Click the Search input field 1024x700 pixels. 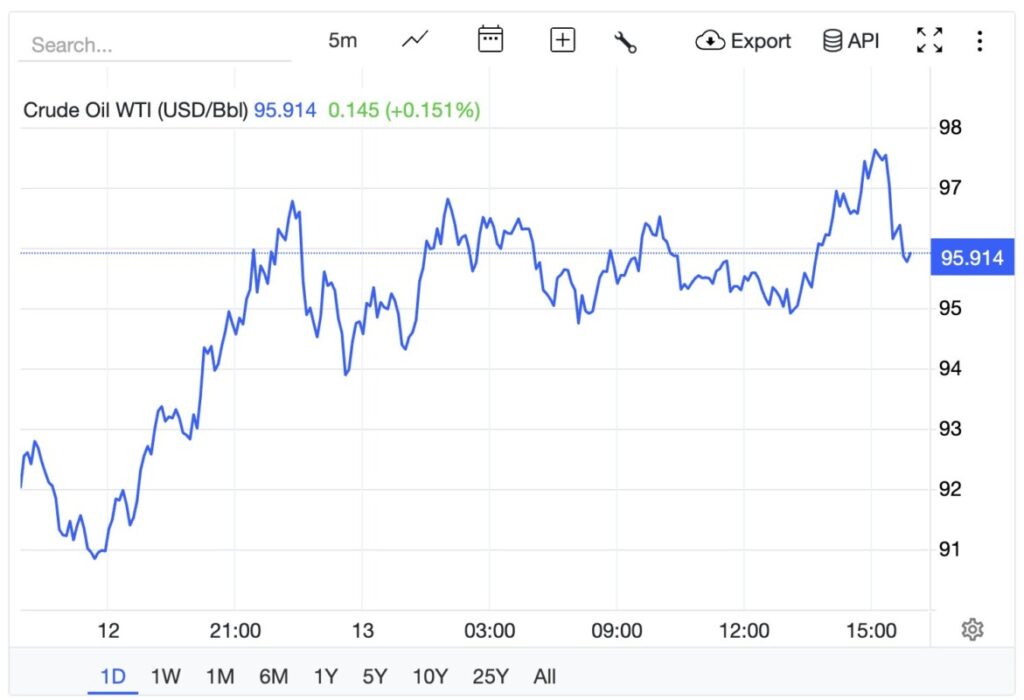[155, 45]
